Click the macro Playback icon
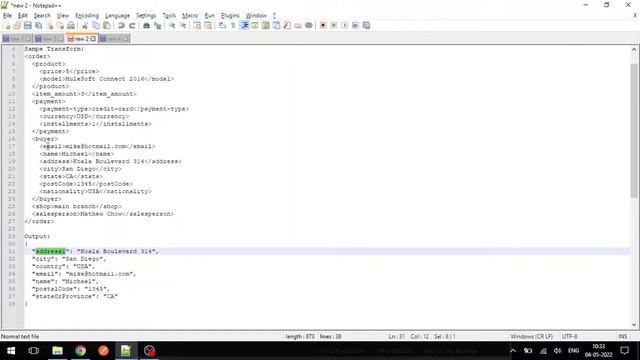The width and height of the screenshot is (640, 360). click(344, 25)
